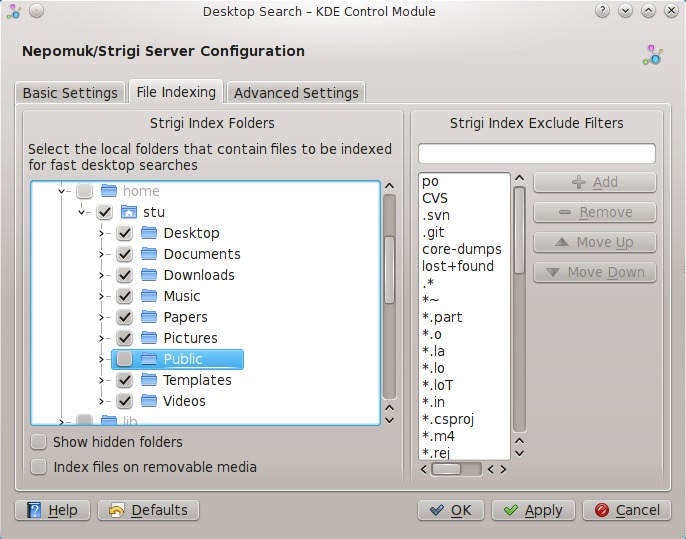Toggle Show hidden folders checkbox
The height and width of the screenshot is (539, 686).
[39, 442]
